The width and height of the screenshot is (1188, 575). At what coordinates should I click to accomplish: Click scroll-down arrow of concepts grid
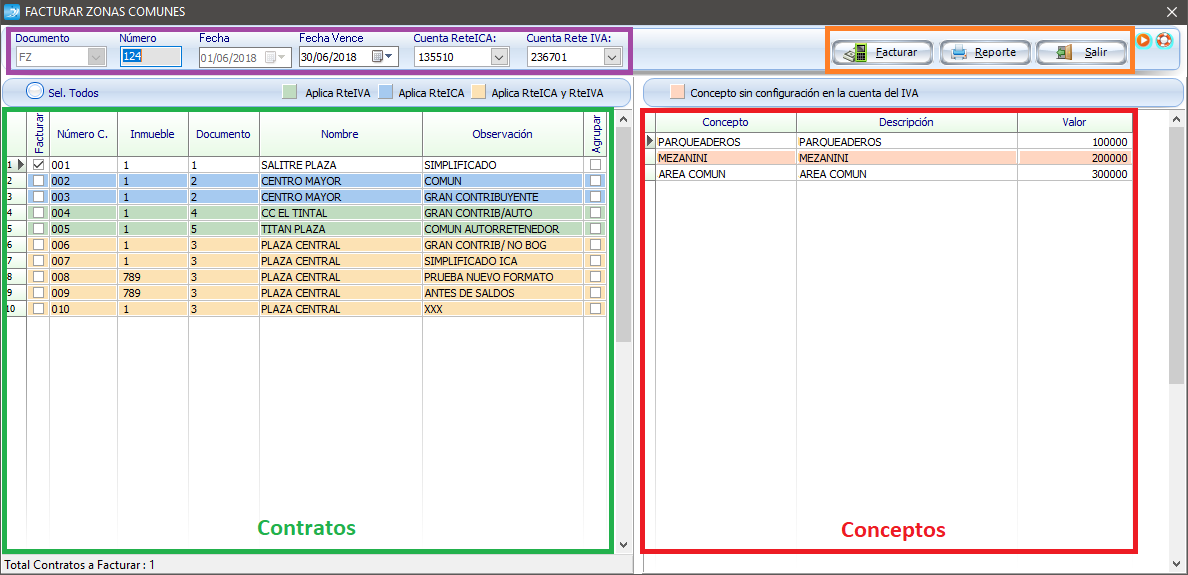click(x=1177, y=563)
